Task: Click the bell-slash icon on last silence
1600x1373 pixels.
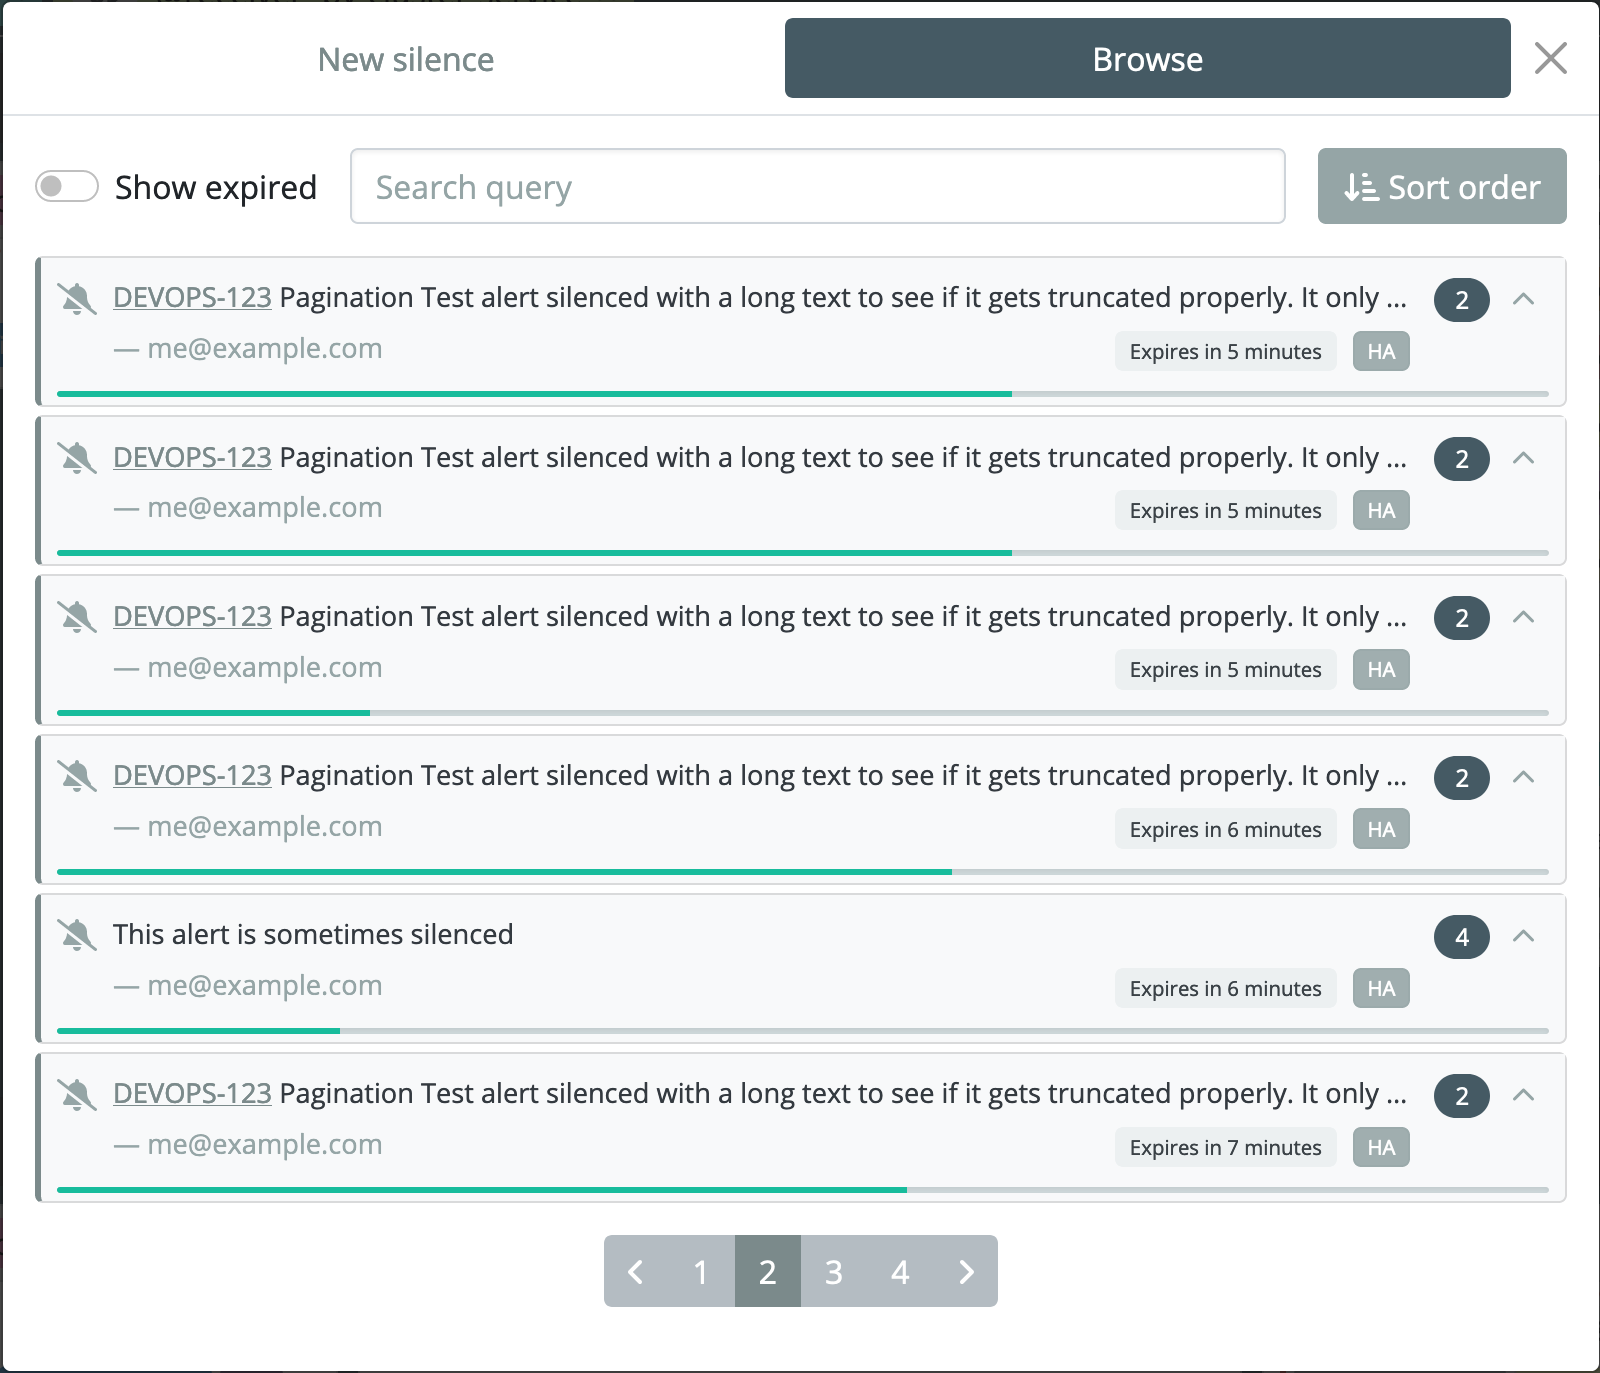Action: (77, 1094)
